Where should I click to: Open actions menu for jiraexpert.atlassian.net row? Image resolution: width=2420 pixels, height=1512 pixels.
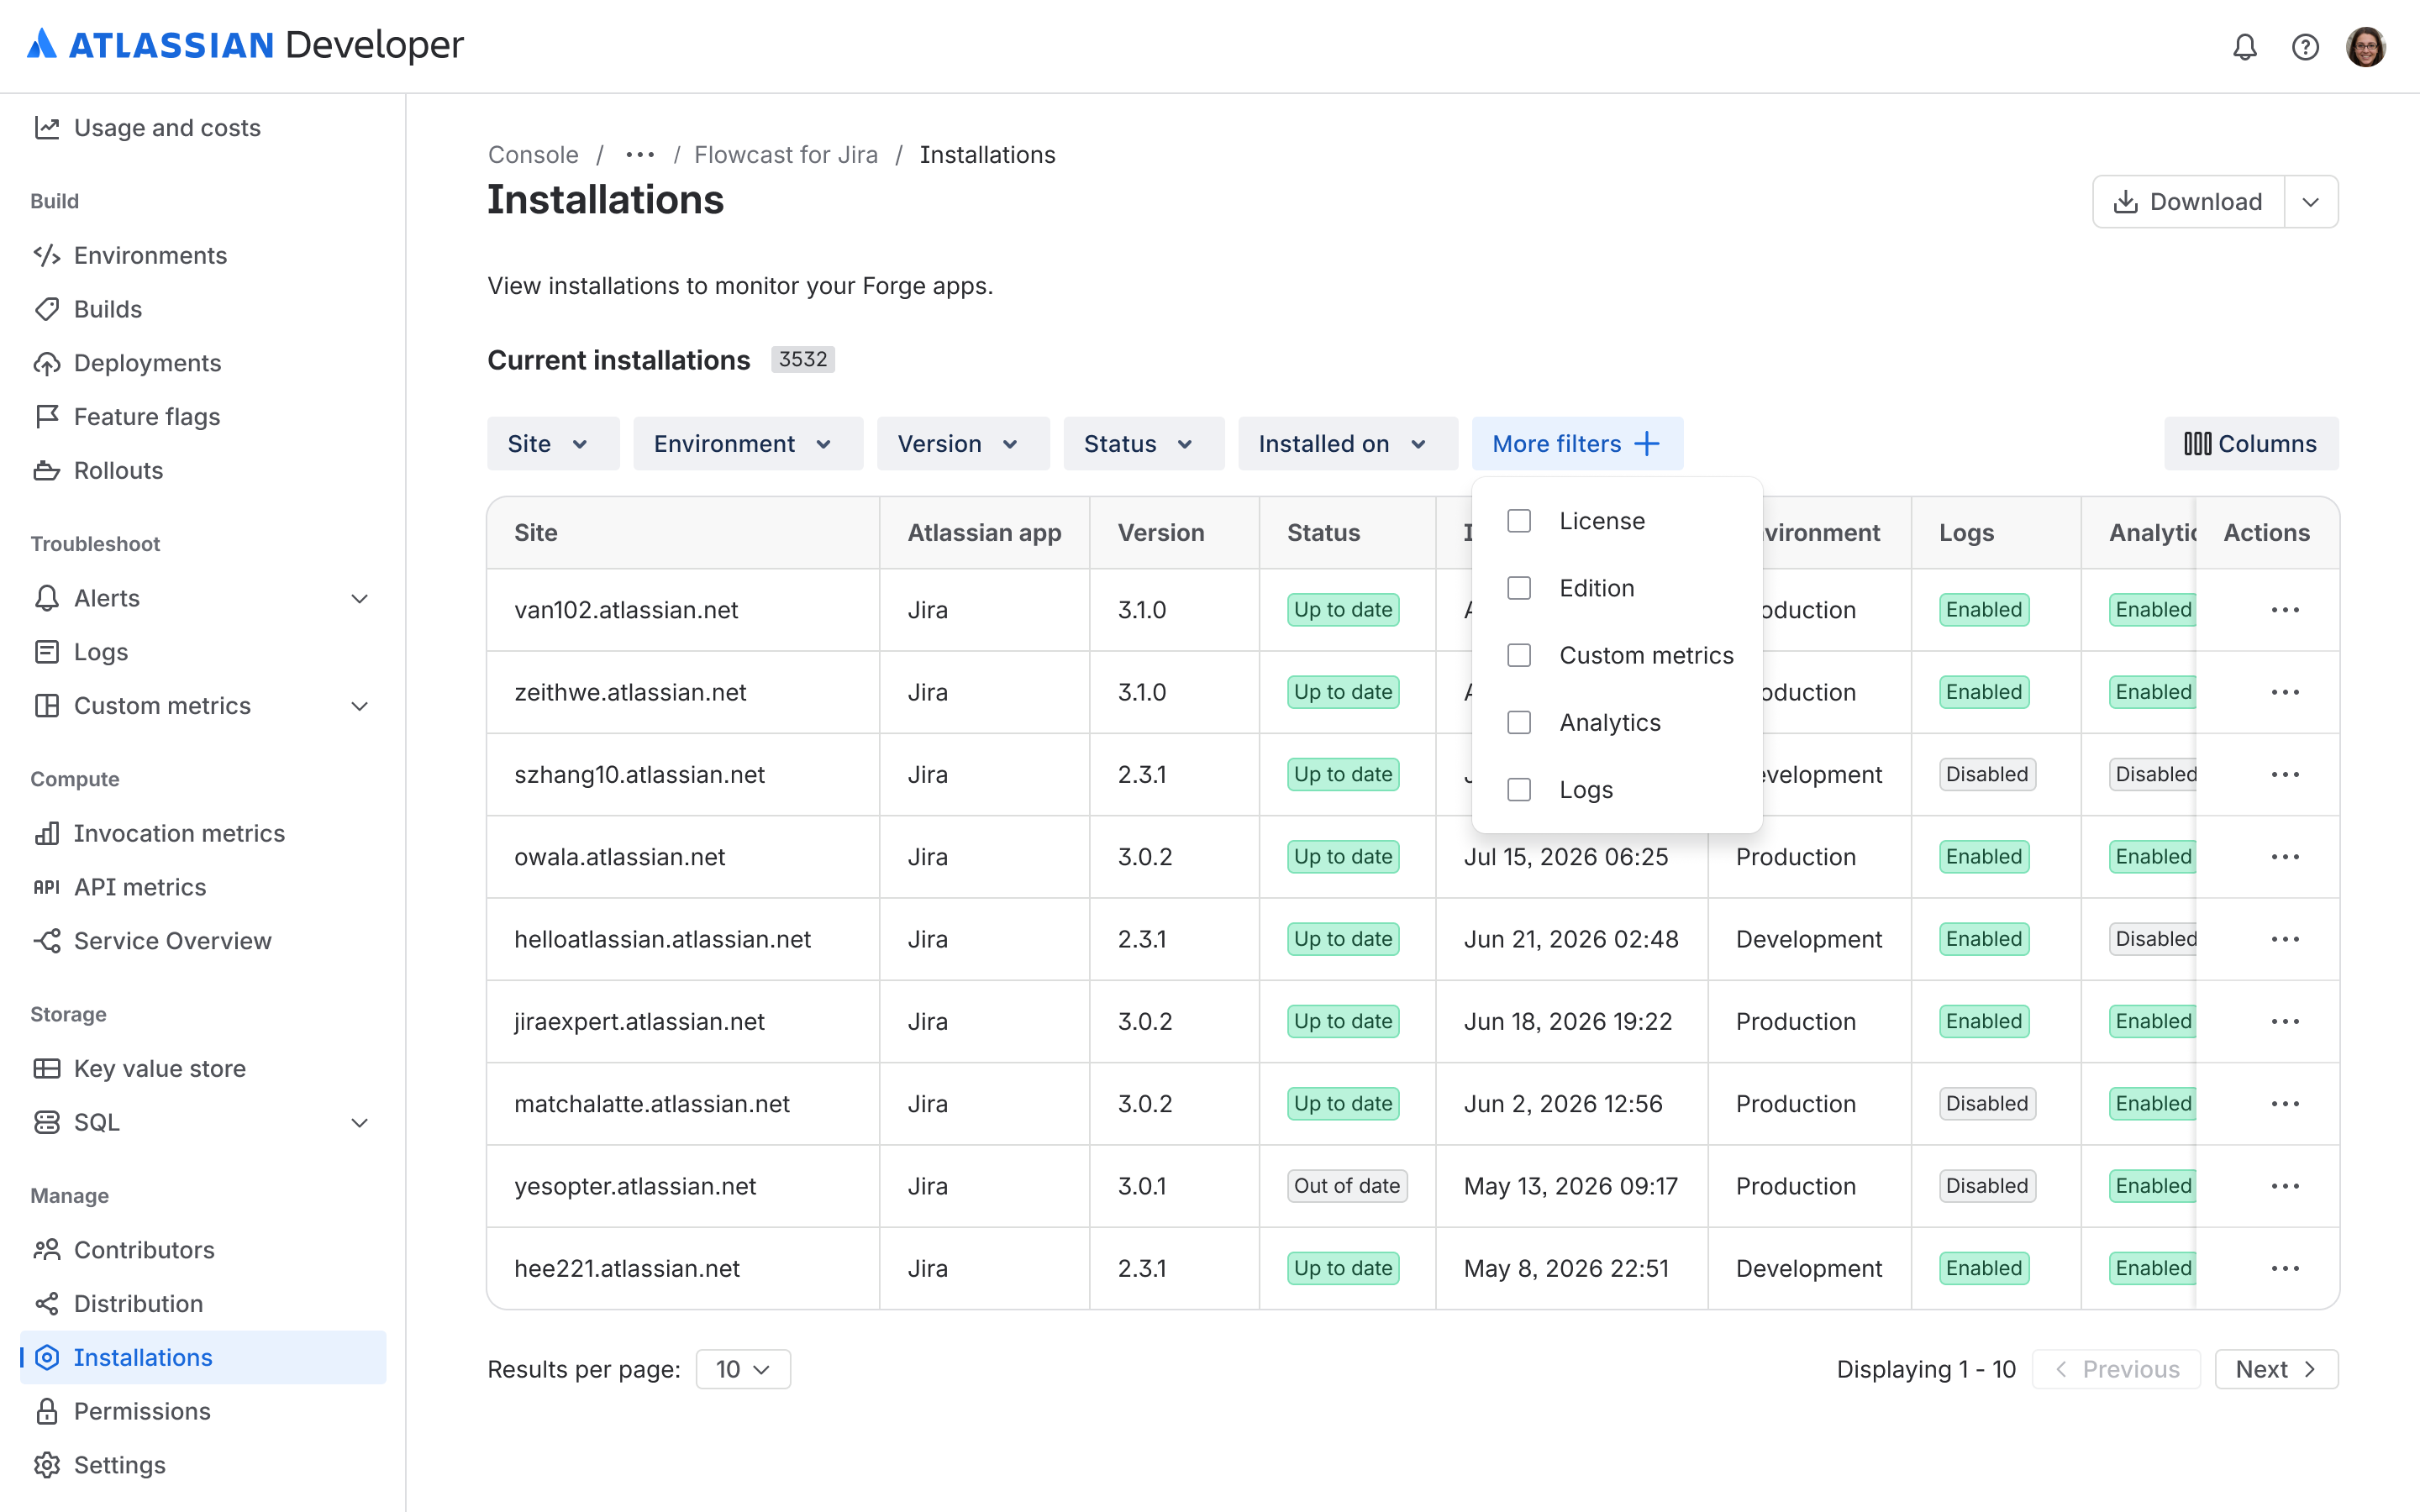(x=2285, y=1022)
